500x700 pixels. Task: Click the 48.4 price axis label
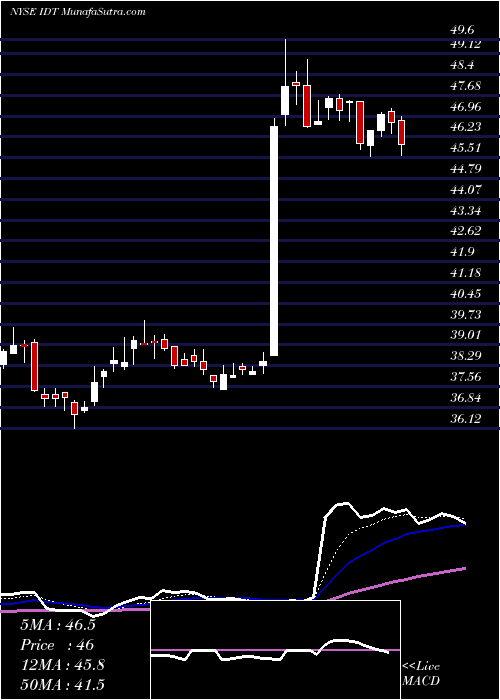tap(463, 65)
